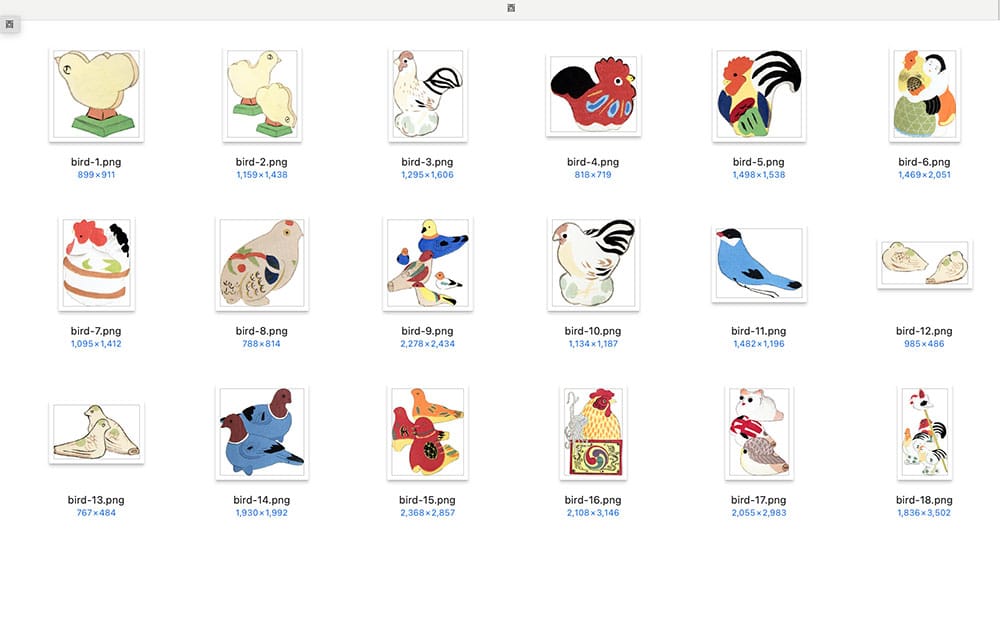Image resolution: width=1000 pixels, height=620 pixels.
Task: Select the bird-5.png colorful rooster thumbnail
Action: (759, 94)
